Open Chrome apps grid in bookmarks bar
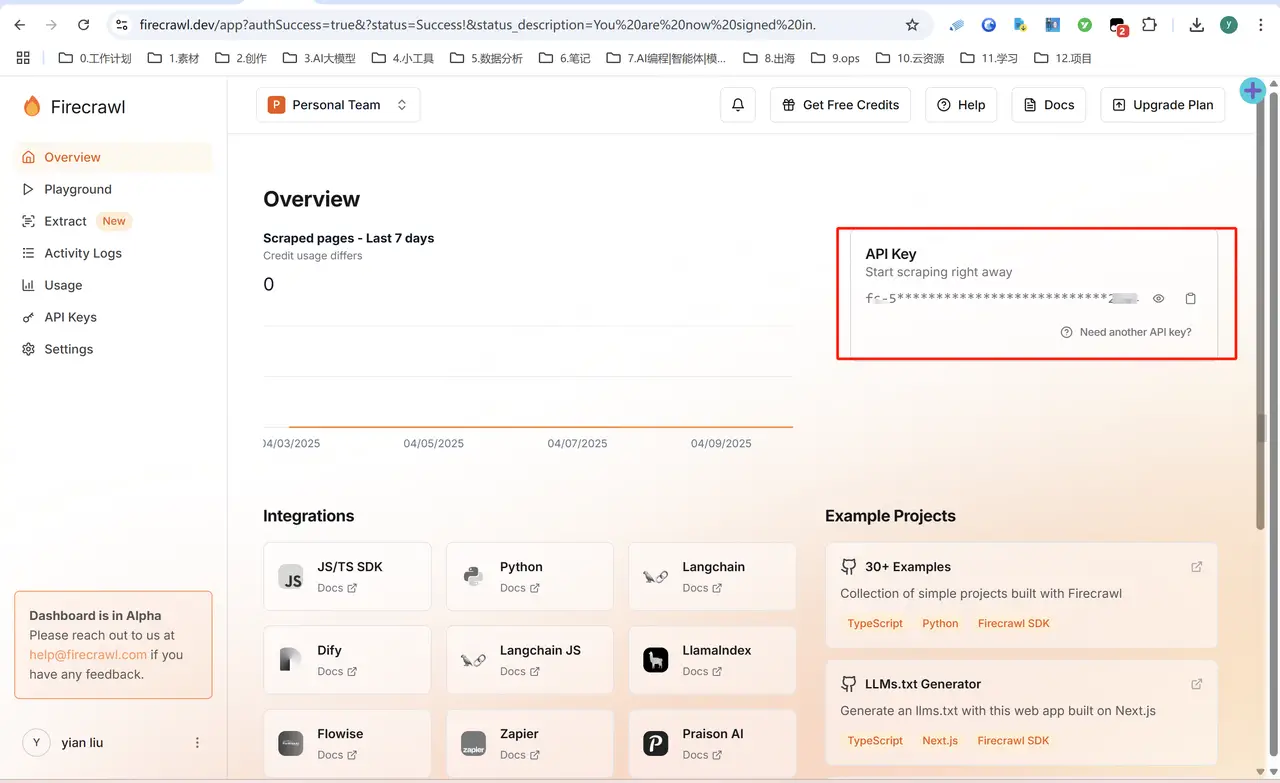1280x783 pixels. point(24,58)
